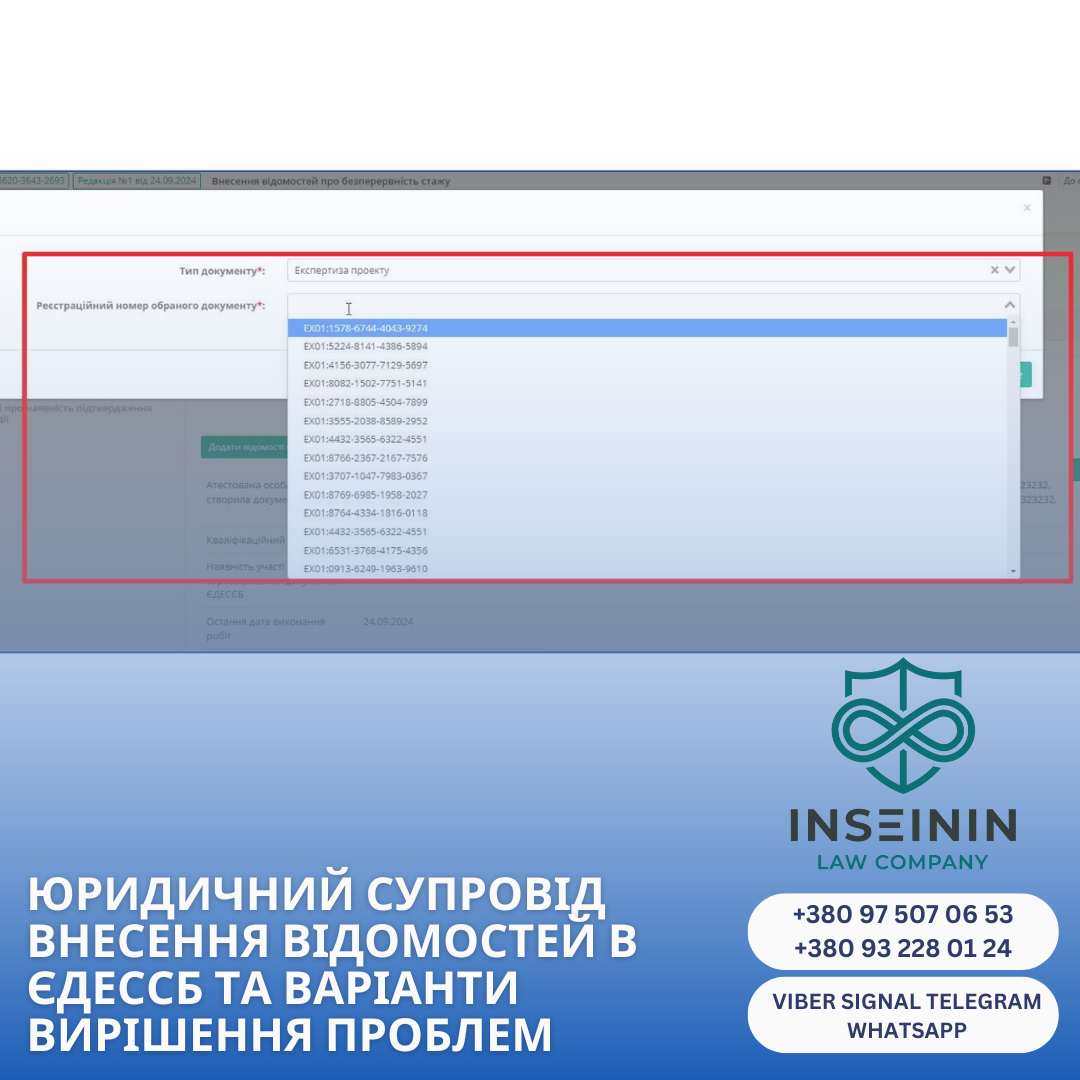Select EX01:1578-6744-4043-9274 from the list

tap(647, 328)
